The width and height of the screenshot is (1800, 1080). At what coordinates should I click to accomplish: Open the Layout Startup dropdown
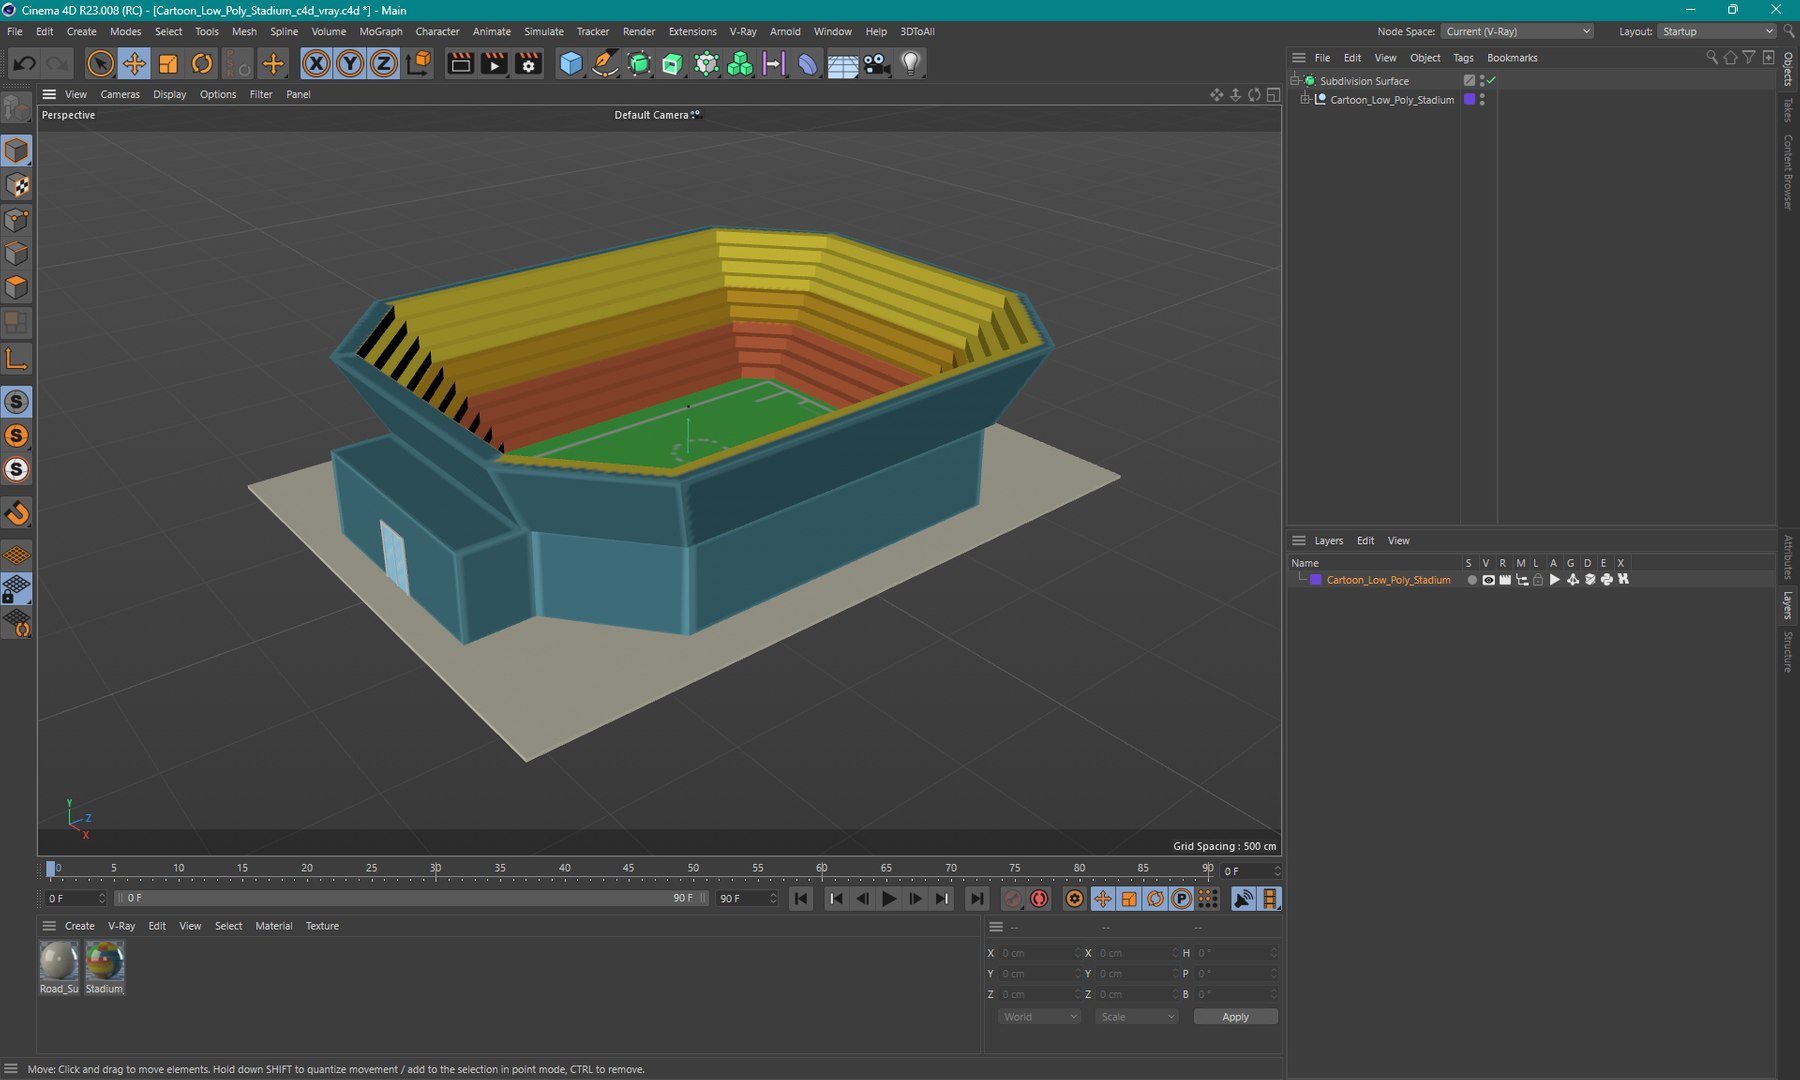pos(1717,32)
